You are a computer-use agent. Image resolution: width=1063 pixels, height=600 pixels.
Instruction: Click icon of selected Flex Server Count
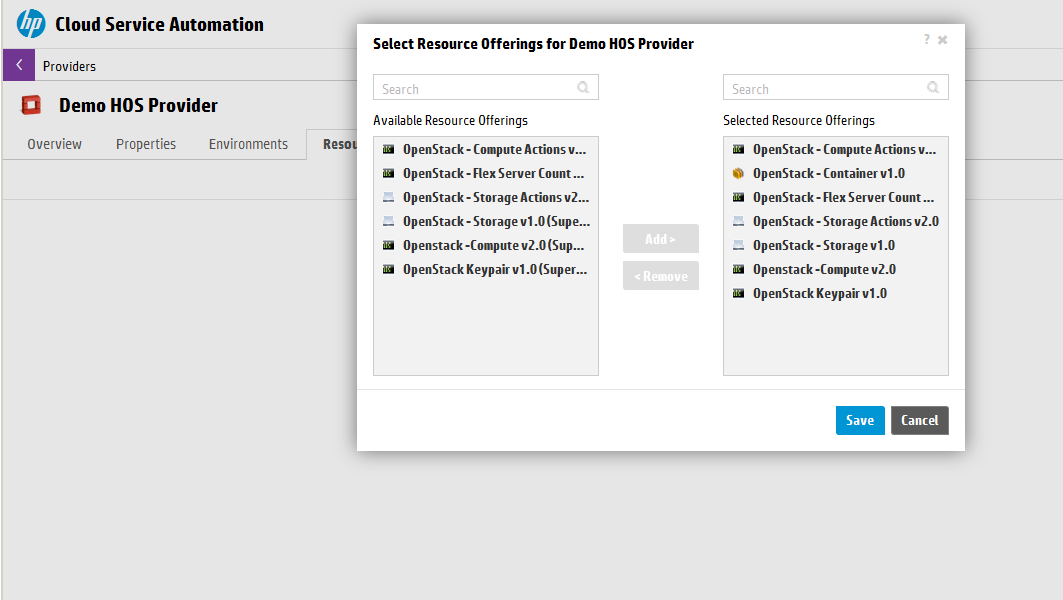pos(738,197)
